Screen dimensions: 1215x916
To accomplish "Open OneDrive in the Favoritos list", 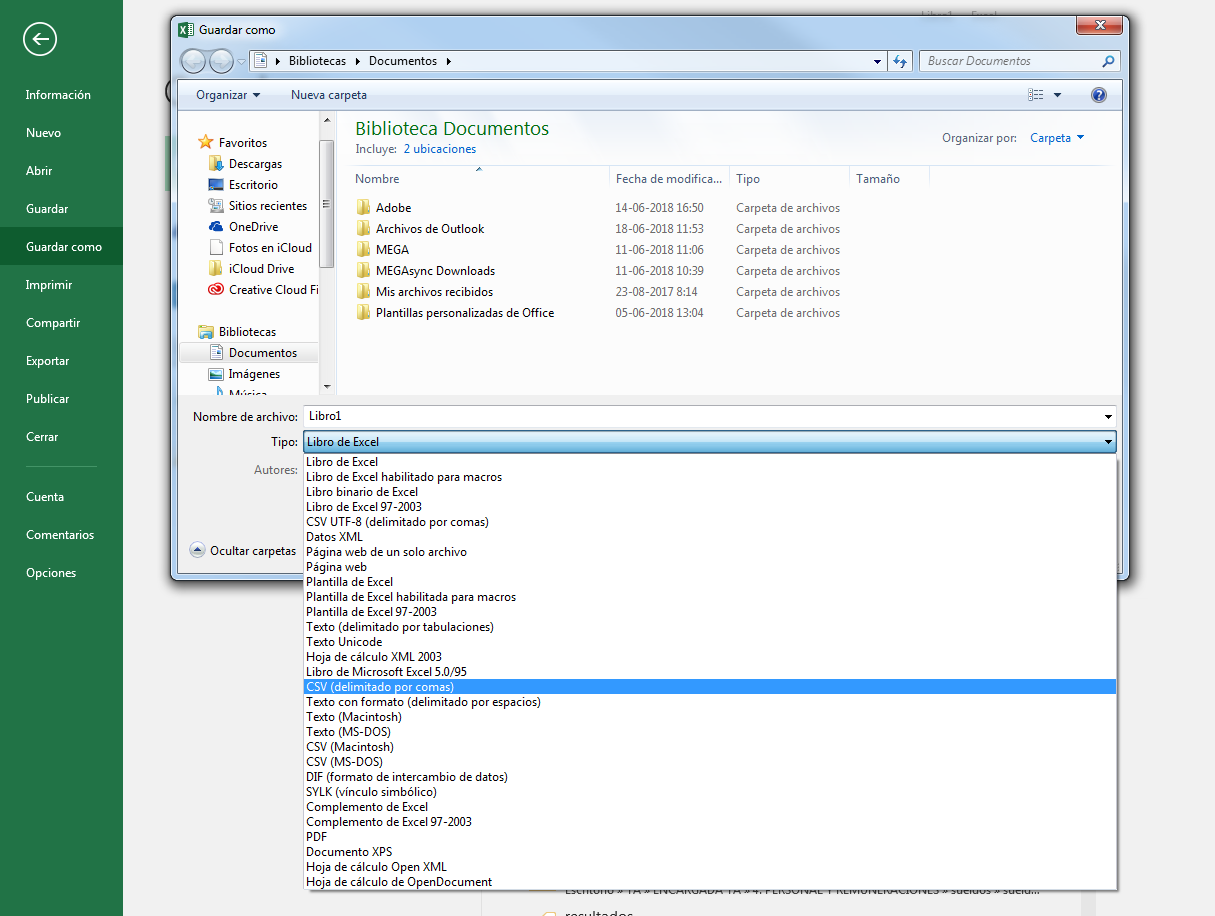I will (x=253, y=227).
